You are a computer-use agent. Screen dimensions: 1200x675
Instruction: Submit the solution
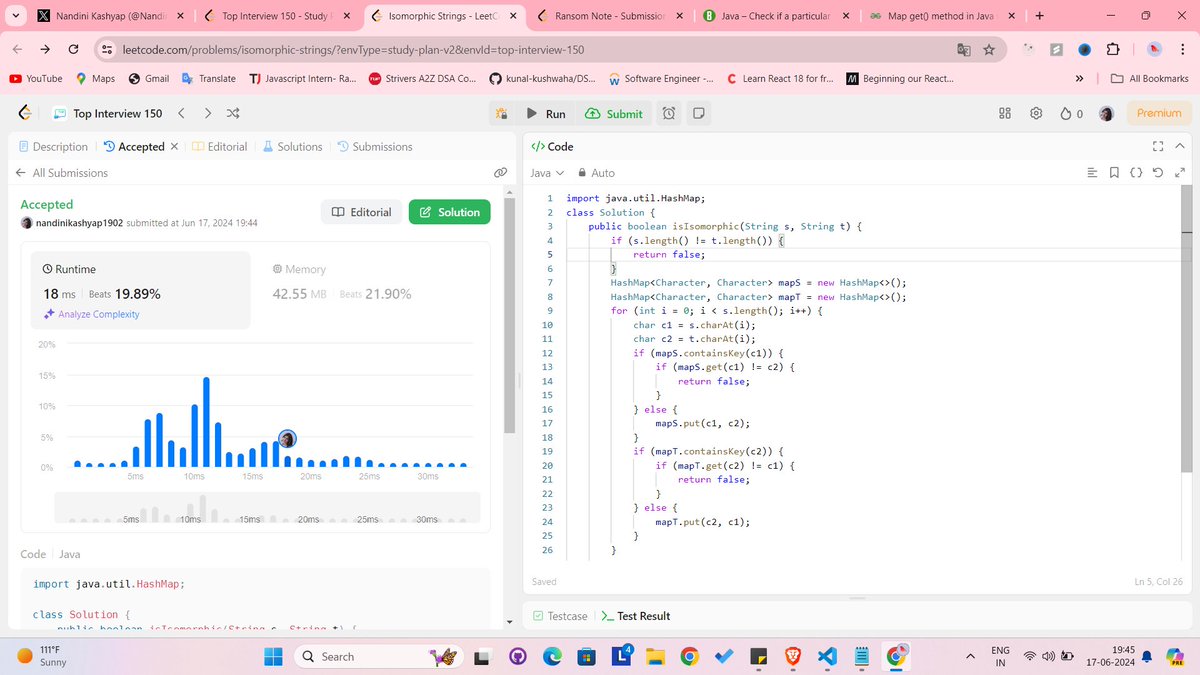[x=614, y=114]
